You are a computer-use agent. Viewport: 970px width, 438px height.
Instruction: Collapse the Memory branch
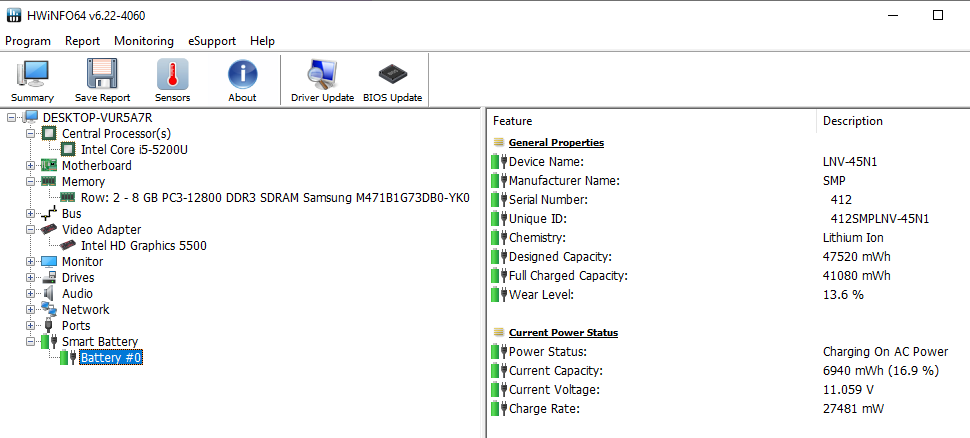coord(30,181)
